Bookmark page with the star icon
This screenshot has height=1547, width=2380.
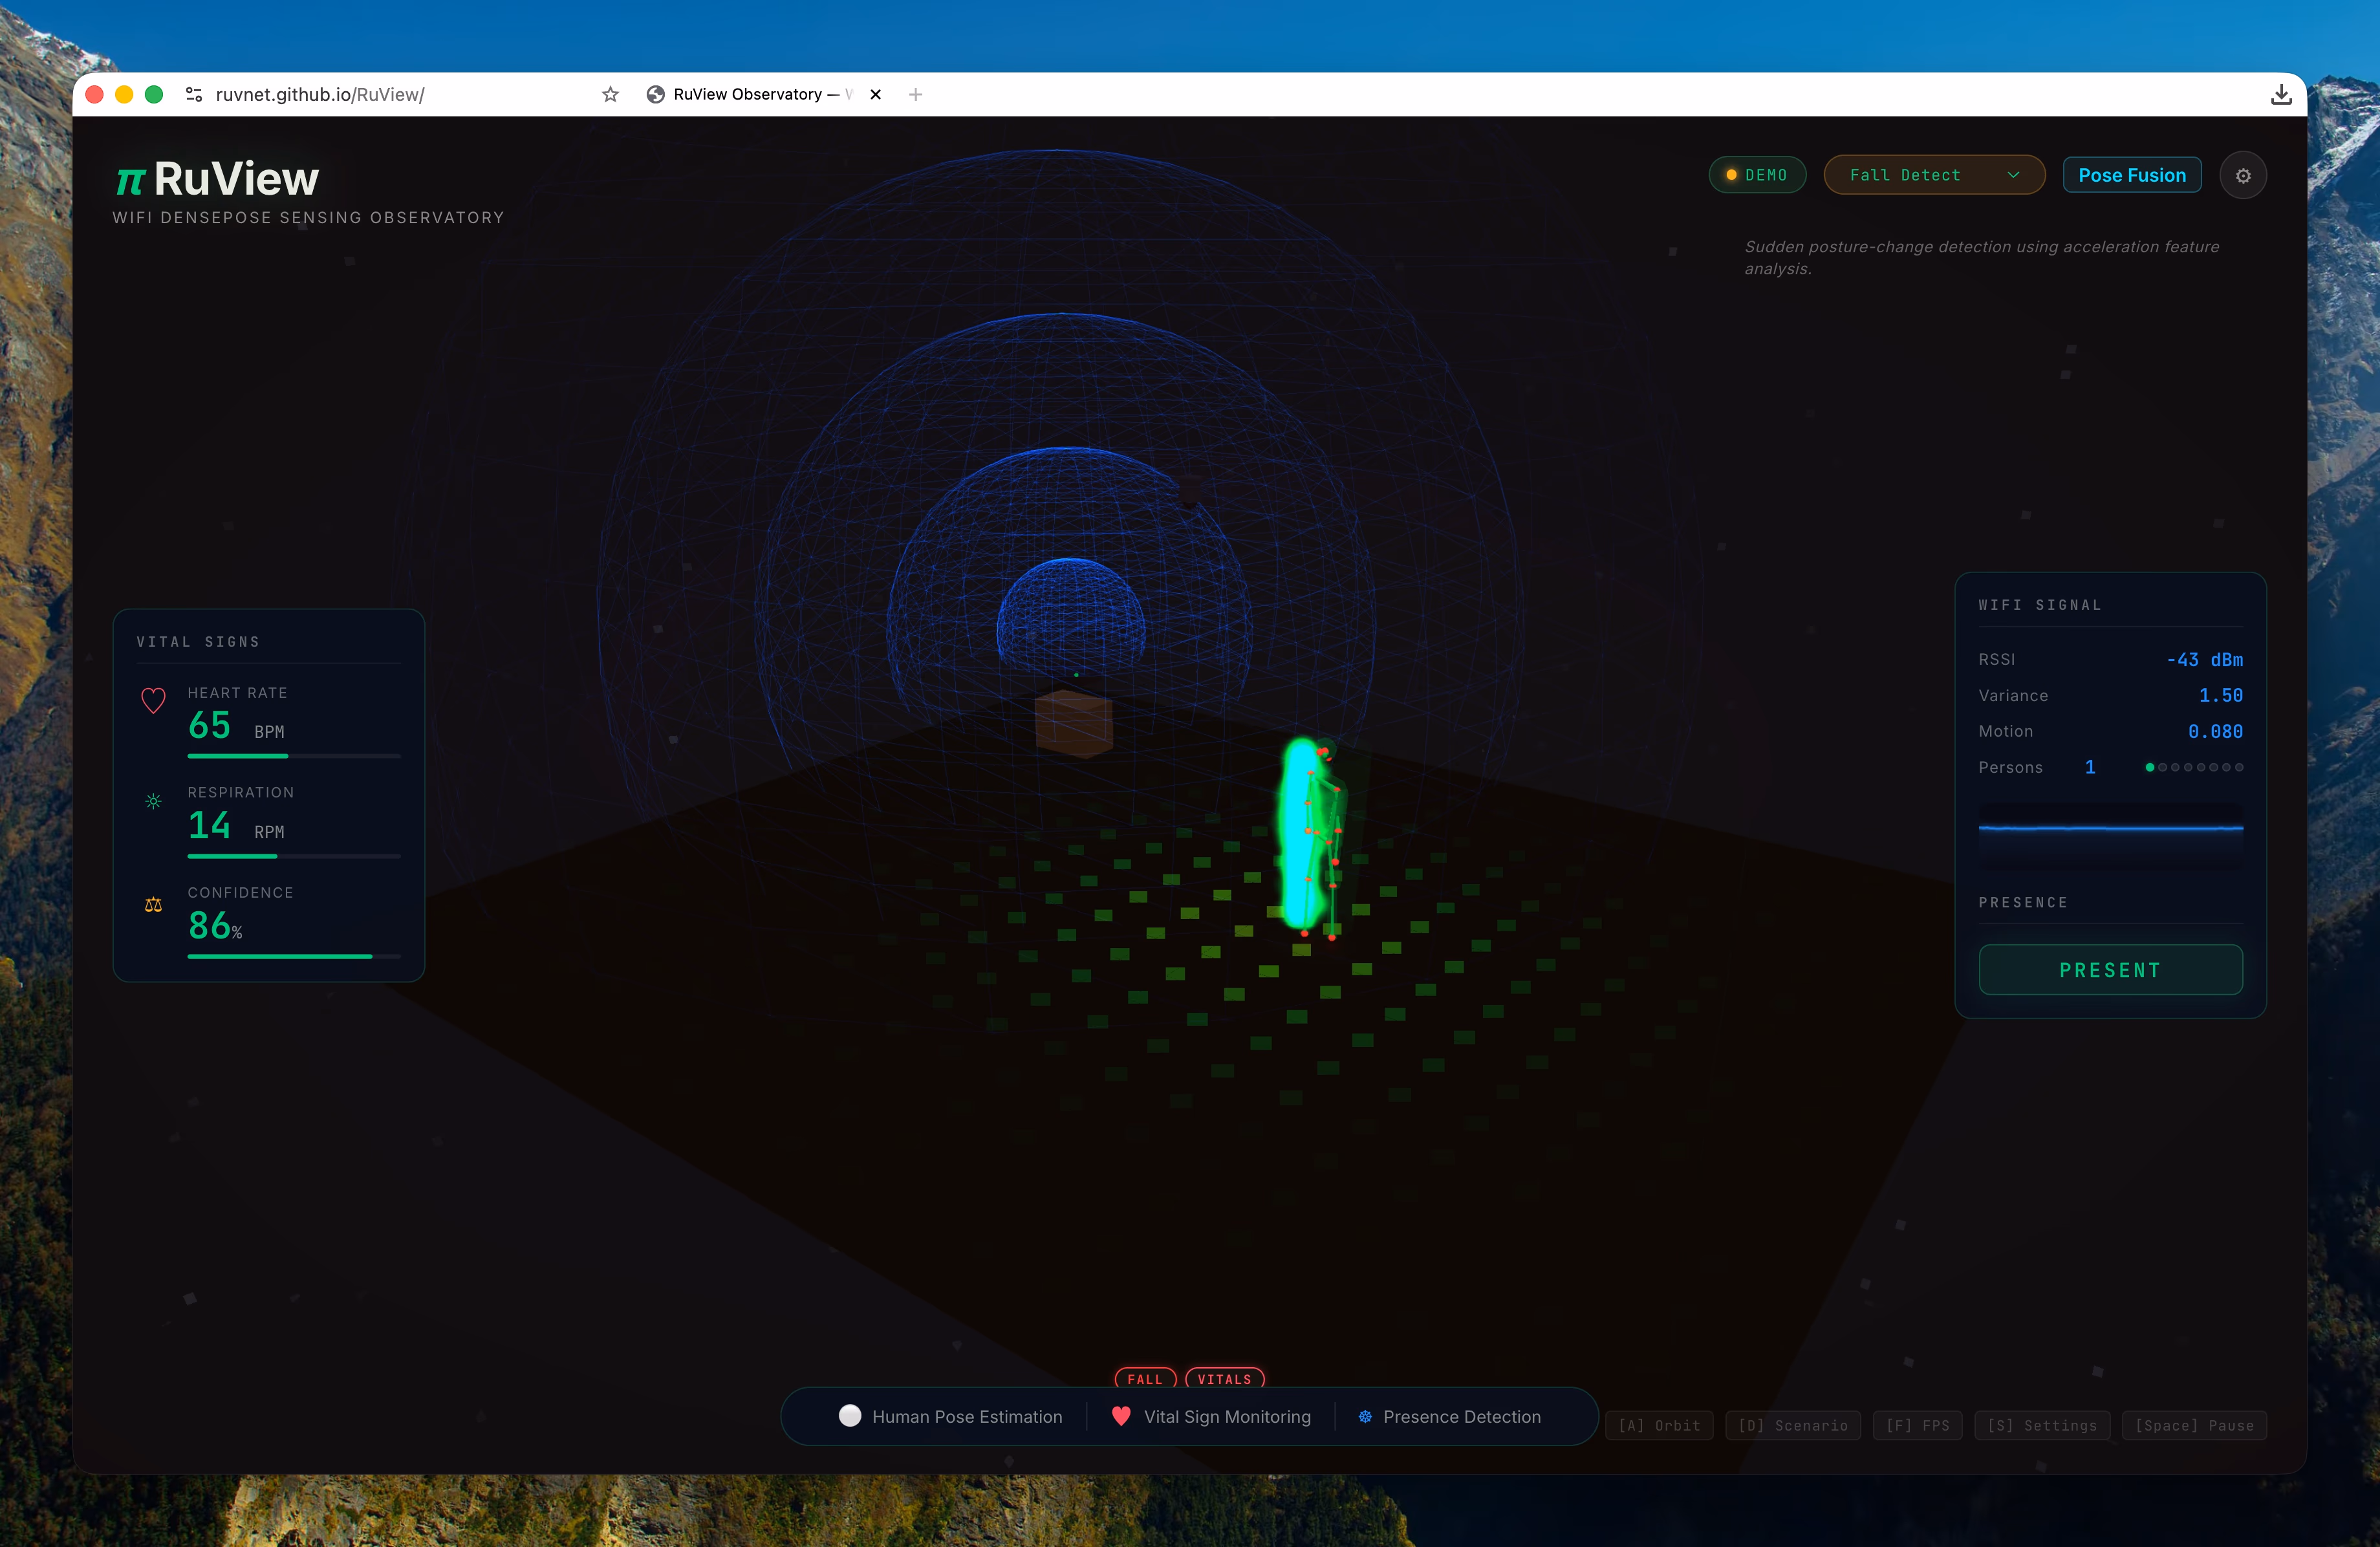pos(610,94)
